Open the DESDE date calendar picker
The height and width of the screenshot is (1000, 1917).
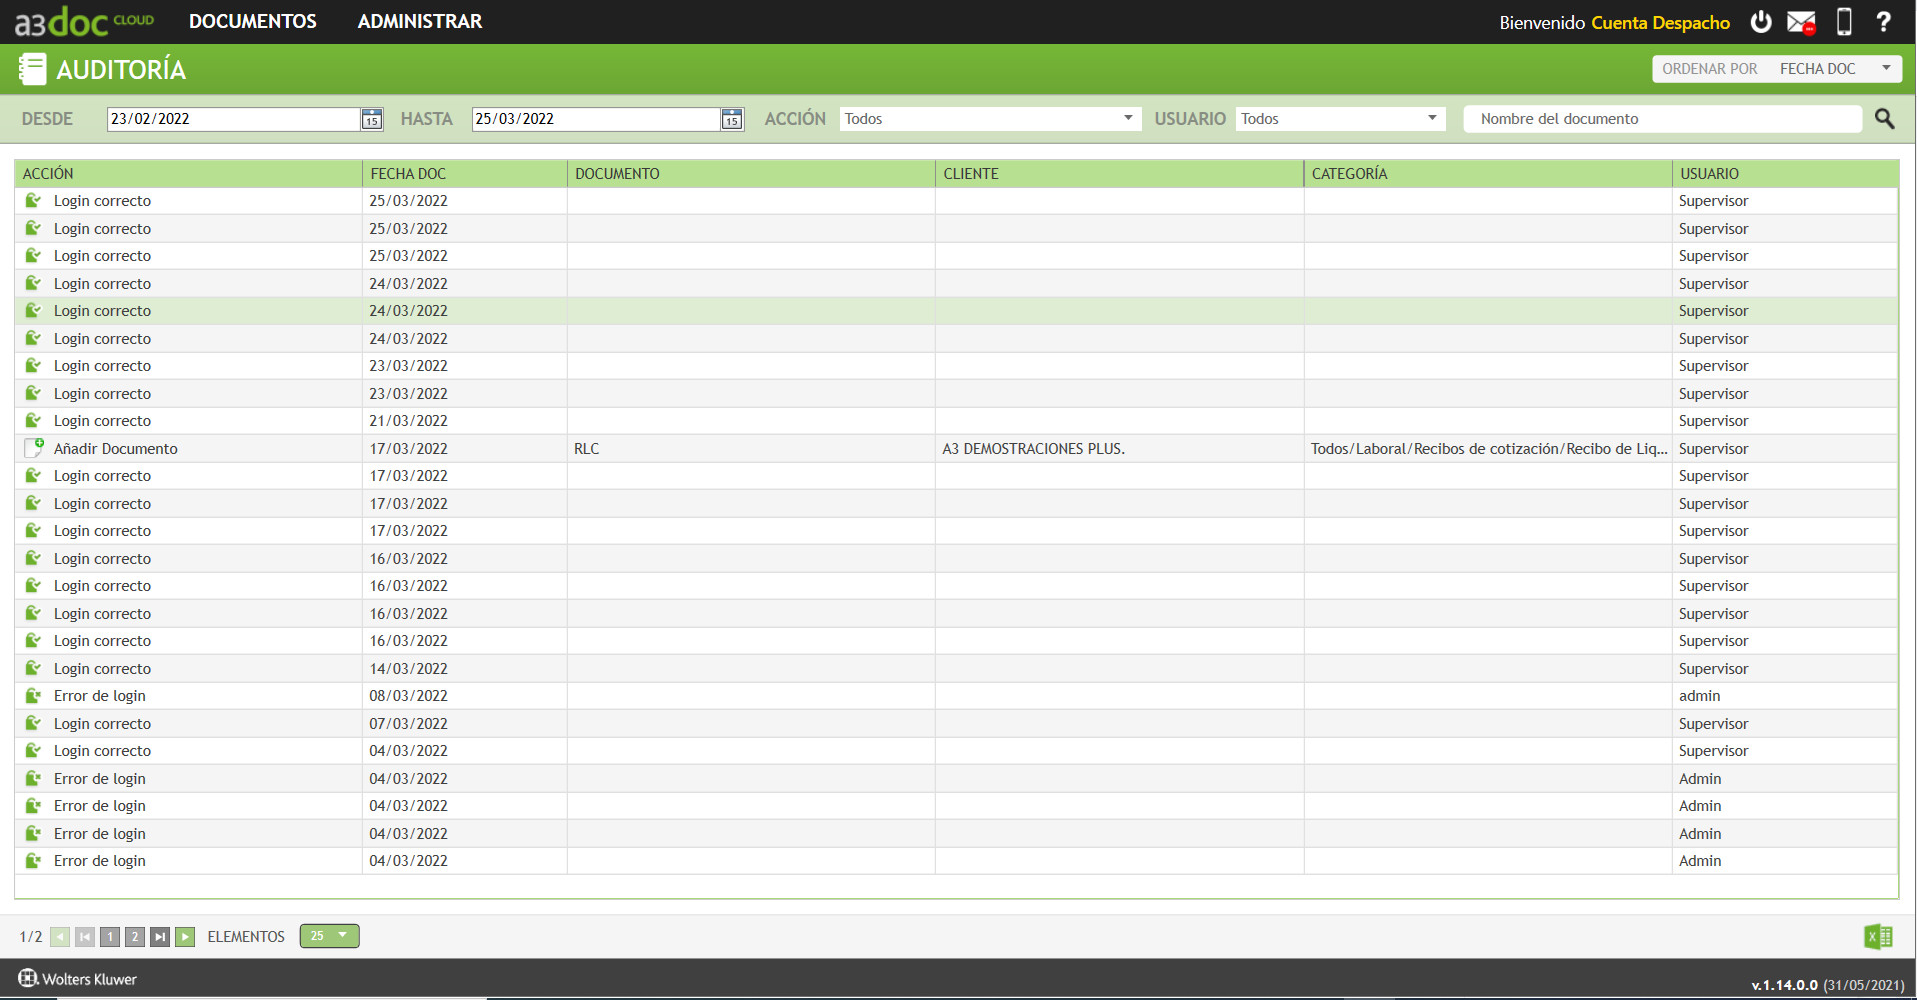coord(370,119)
